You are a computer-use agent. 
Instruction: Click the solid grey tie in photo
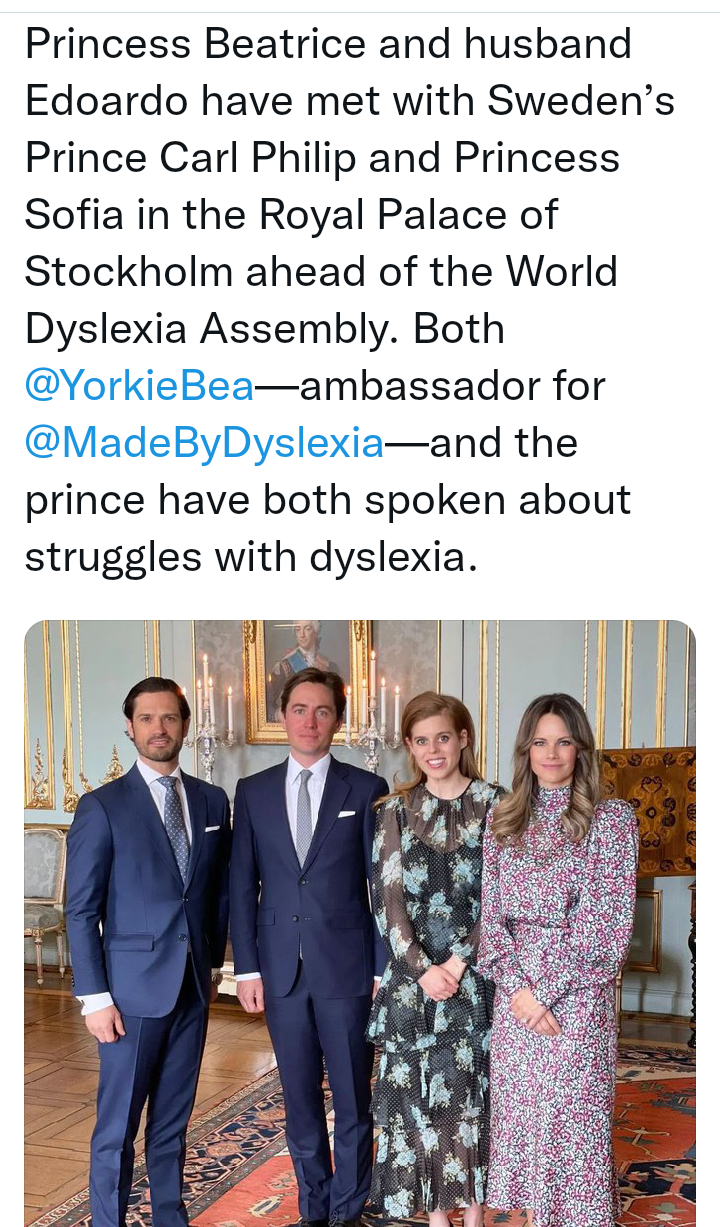(304, 814)
